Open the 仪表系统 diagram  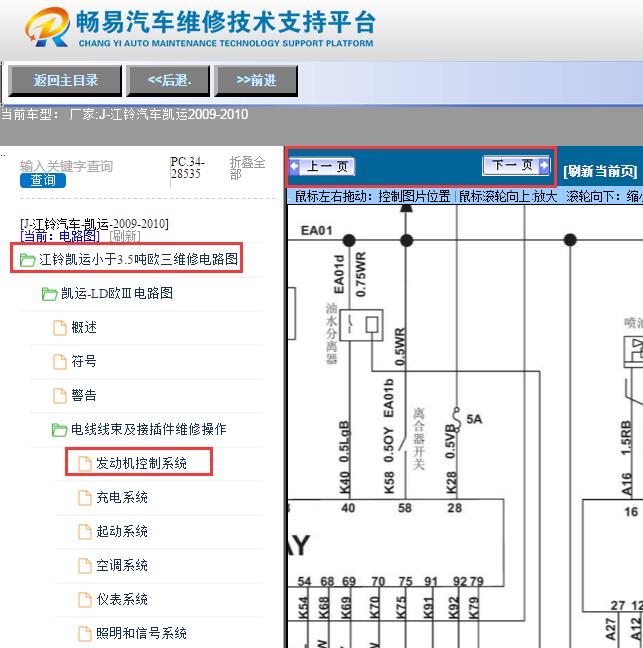point(122,599)
